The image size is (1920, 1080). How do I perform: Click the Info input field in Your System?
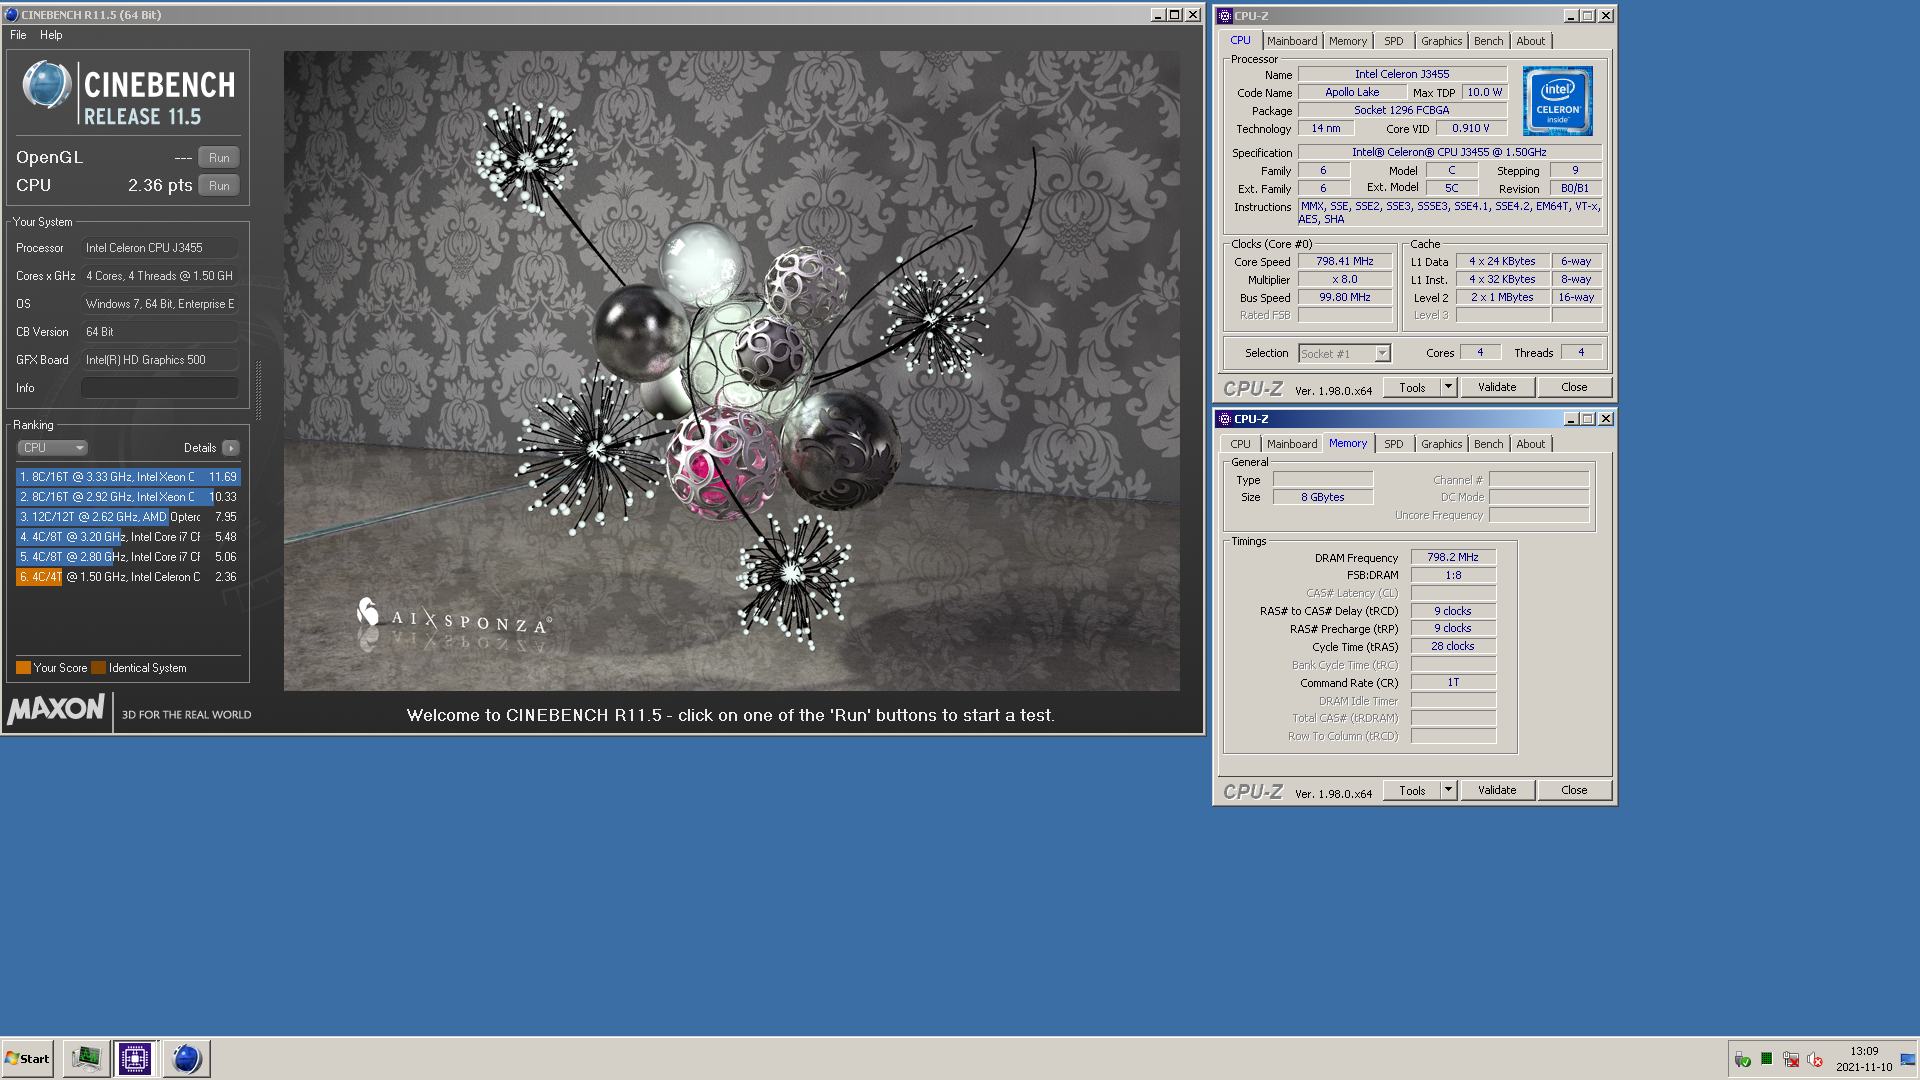click(x=160, y=388)
